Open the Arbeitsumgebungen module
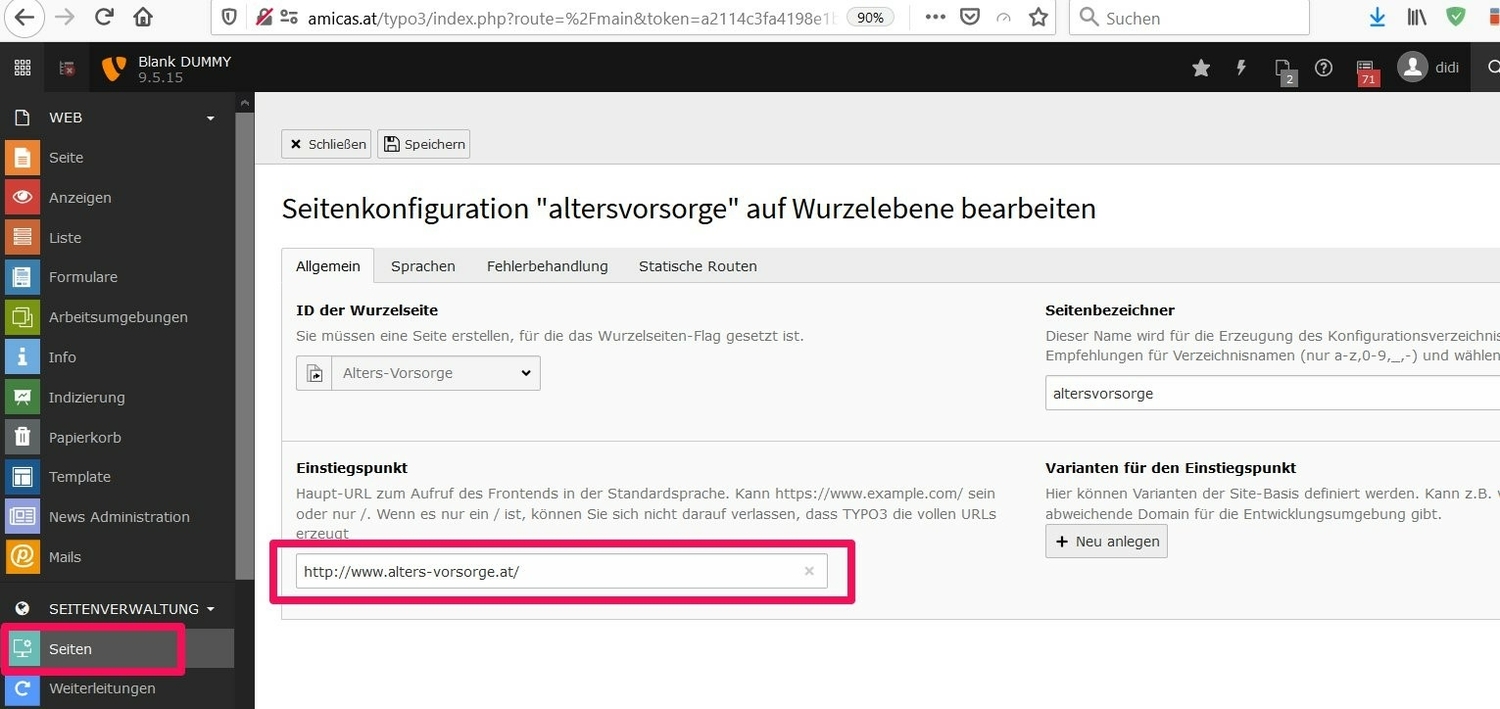Viewport: 1500px width, 709px height. (117, 317)
